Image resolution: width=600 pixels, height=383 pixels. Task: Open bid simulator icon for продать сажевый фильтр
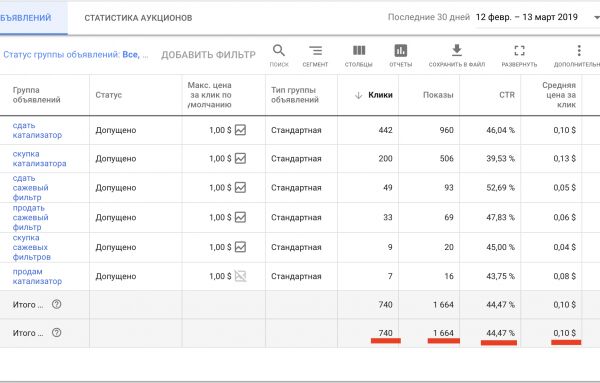(x=240, y=217)
